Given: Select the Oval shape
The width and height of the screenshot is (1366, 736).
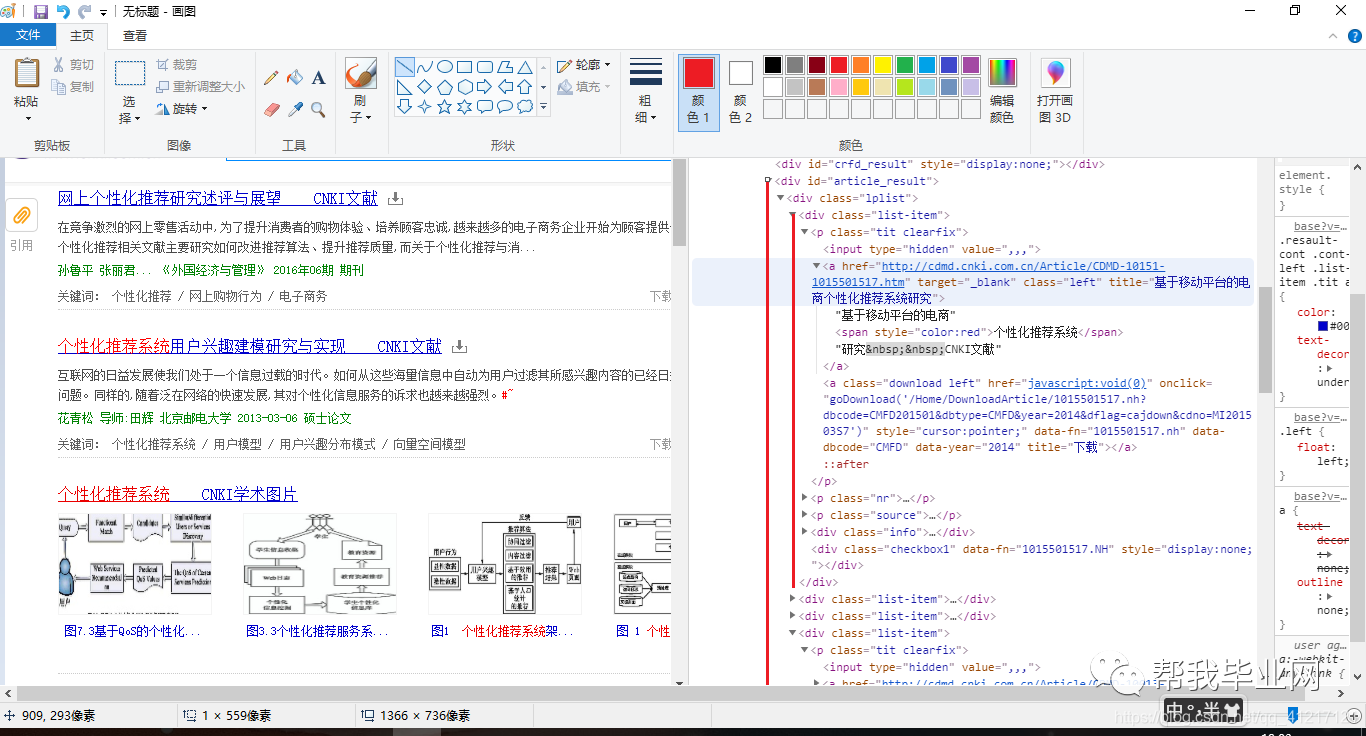Looking at the screenshot, I should (445, 67).
